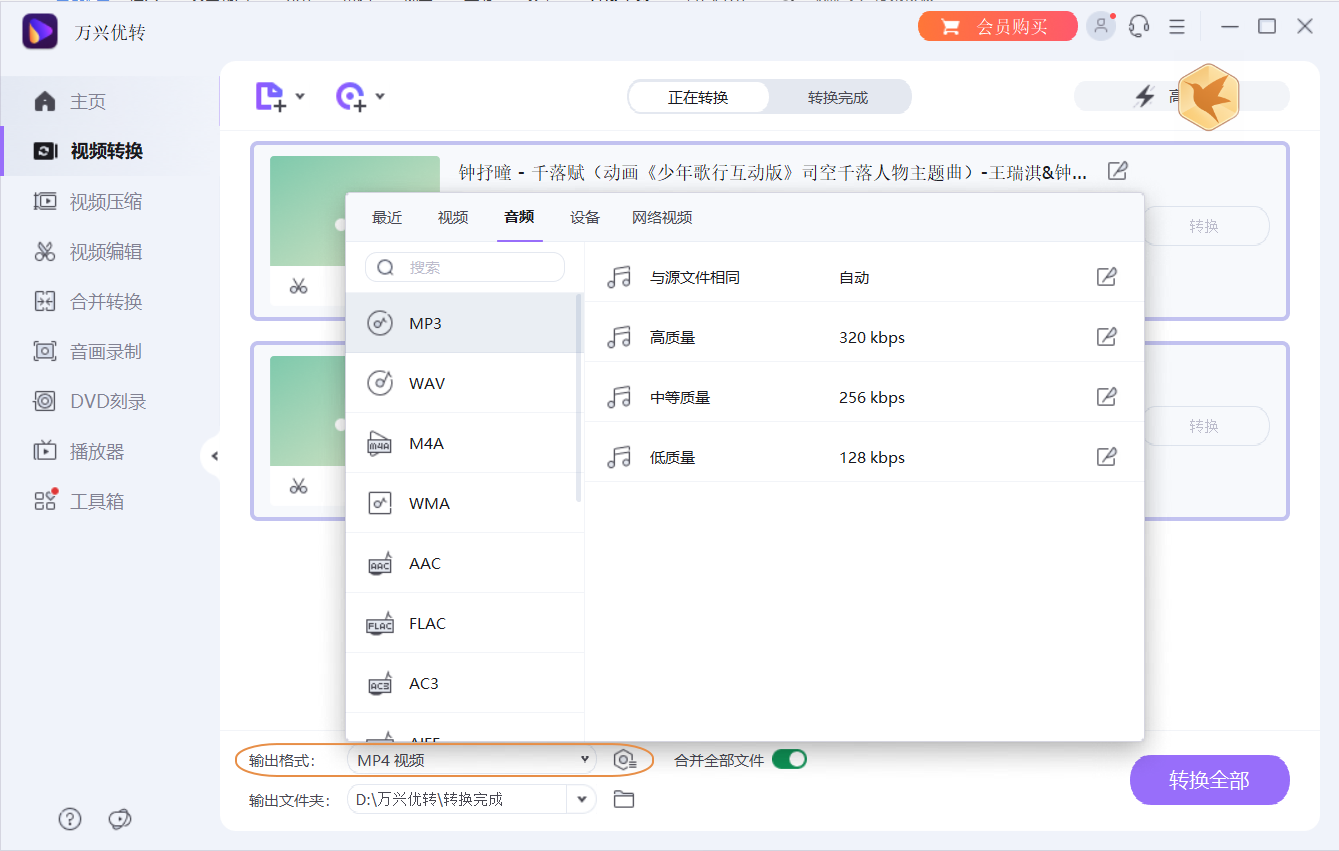Enable the 合并全部文件 switch

click(x=790, y=759)
